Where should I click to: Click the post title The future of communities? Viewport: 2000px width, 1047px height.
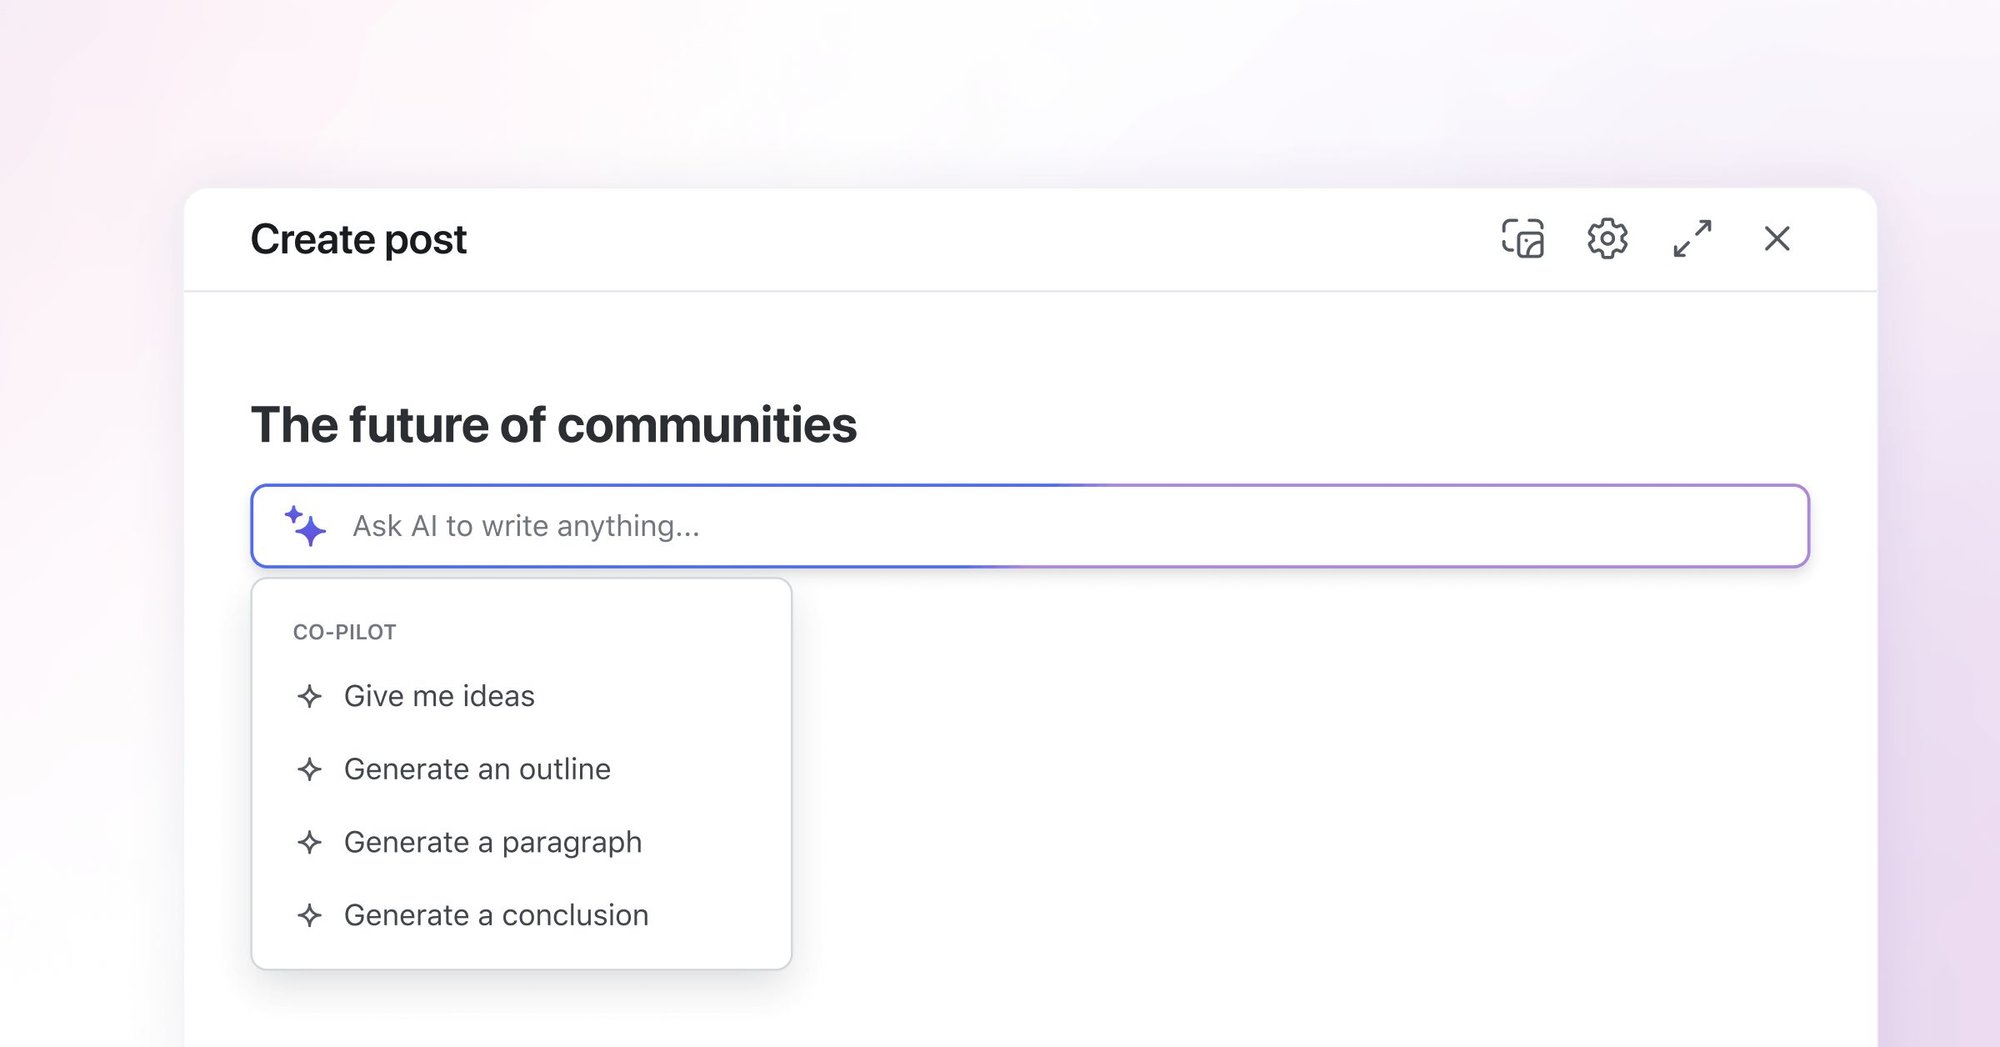point(553,424)
